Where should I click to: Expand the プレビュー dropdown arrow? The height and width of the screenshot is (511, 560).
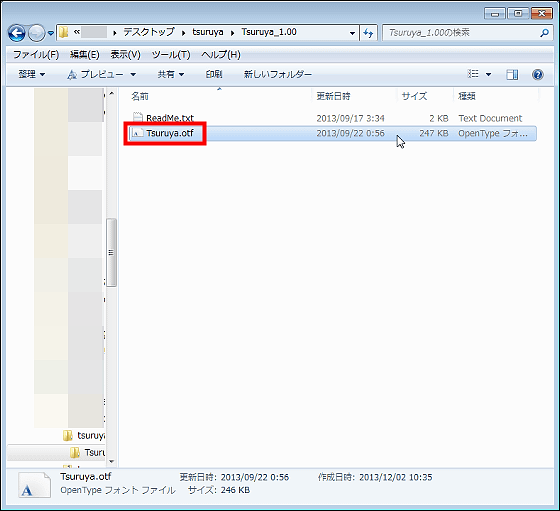coord(133,75)
